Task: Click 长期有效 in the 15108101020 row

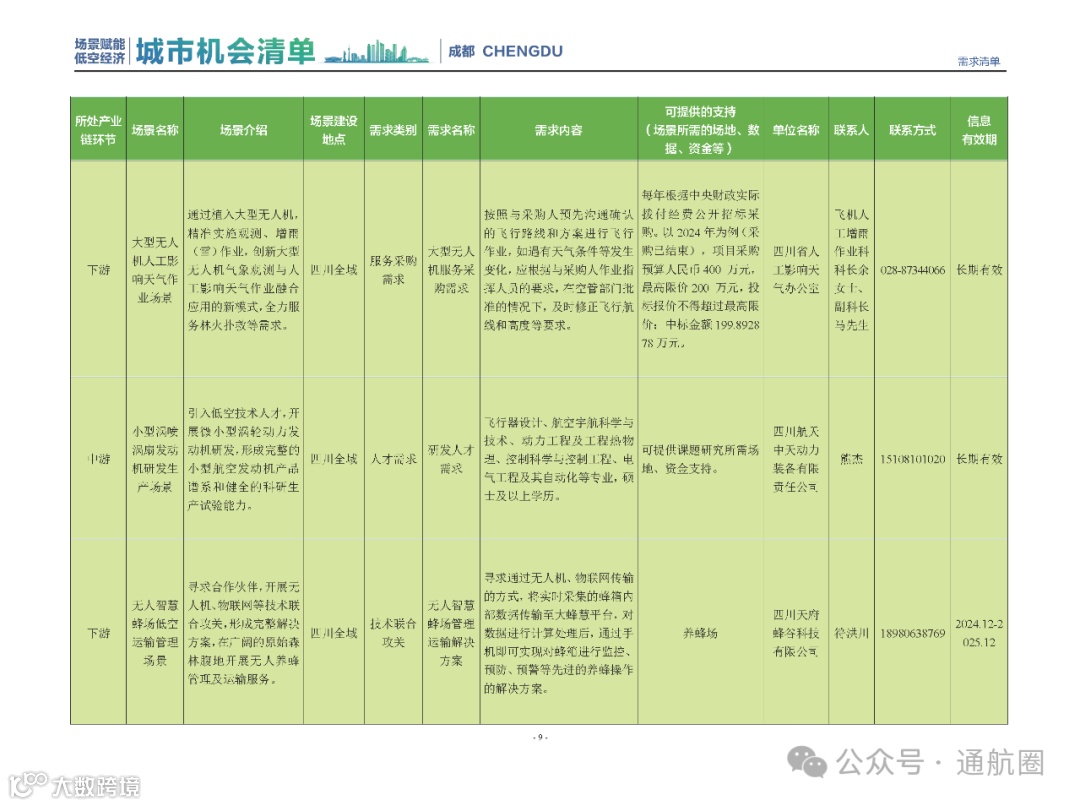Action: 979,459
